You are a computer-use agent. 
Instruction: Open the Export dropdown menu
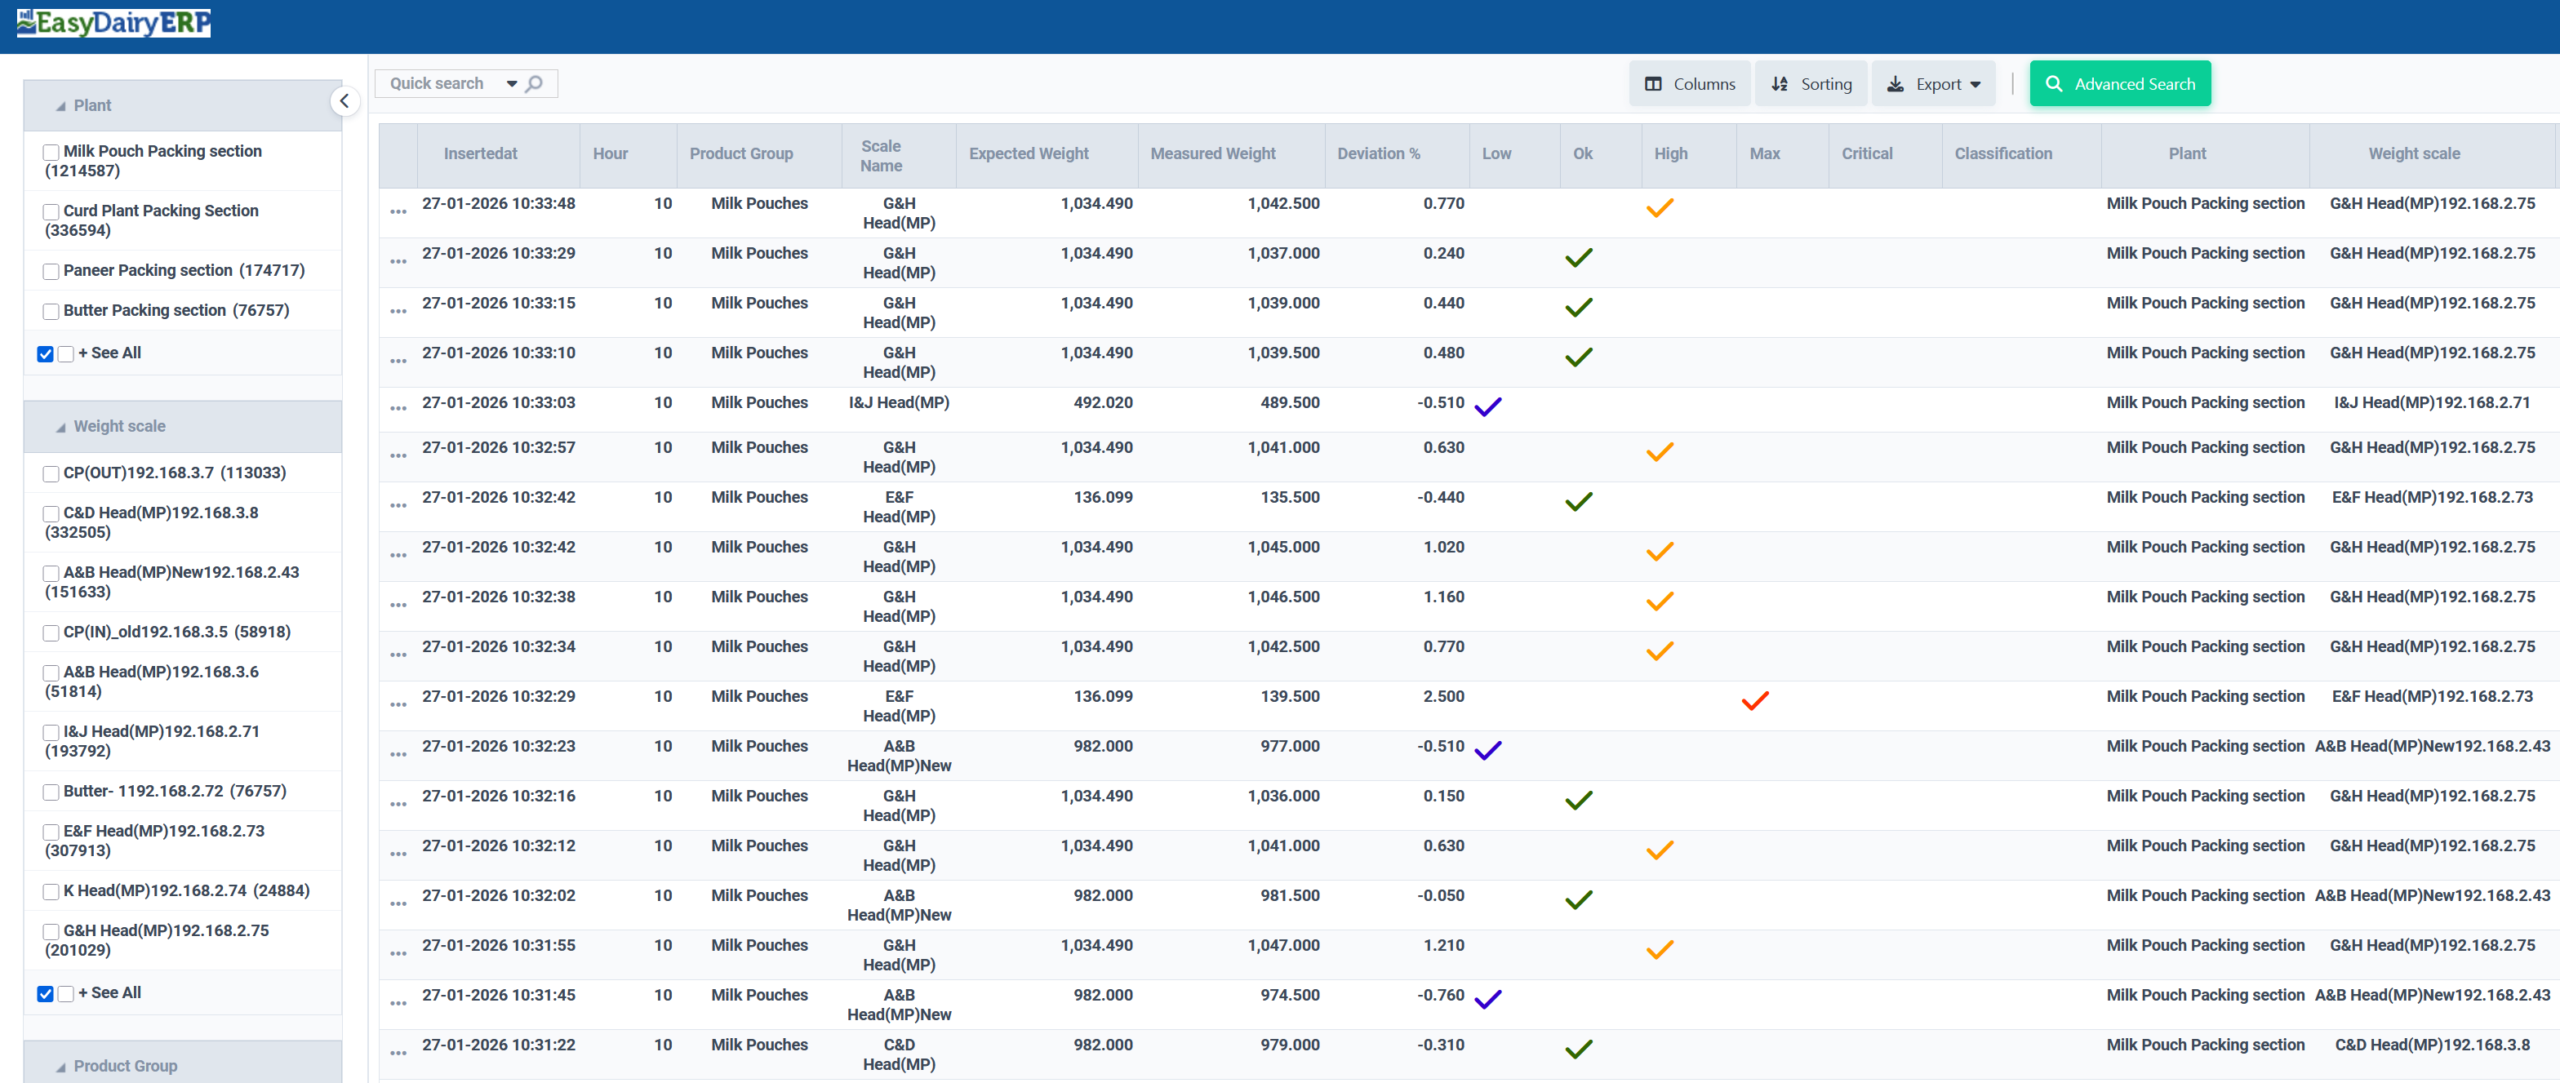point(1933,84)
